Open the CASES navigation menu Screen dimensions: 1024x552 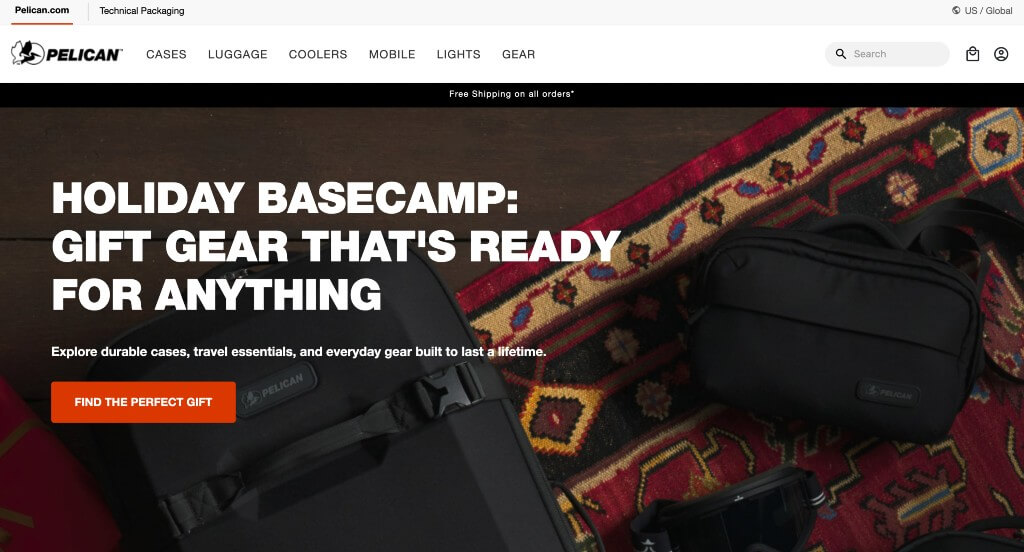[167, 54]
